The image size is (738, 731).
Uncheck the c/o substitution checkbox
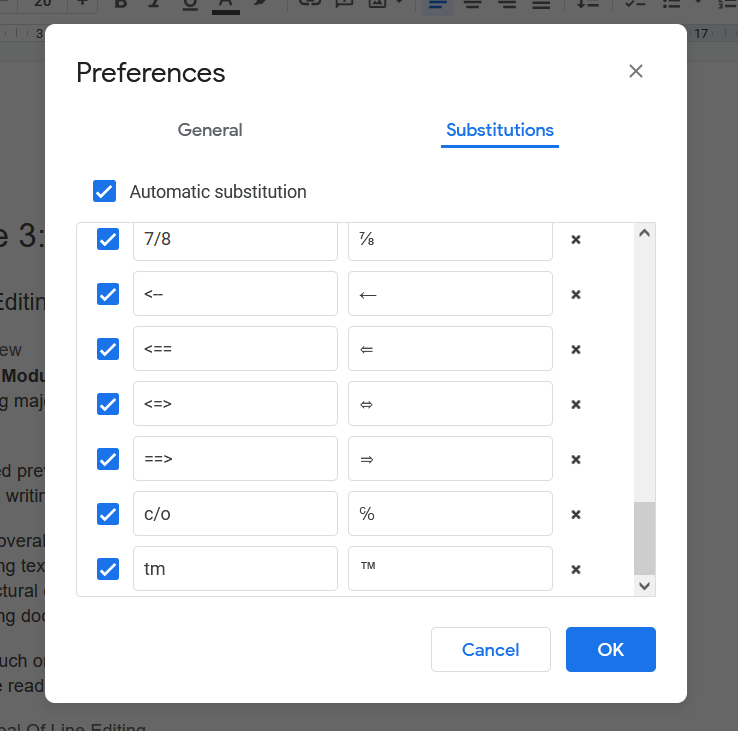coord(108,514)
